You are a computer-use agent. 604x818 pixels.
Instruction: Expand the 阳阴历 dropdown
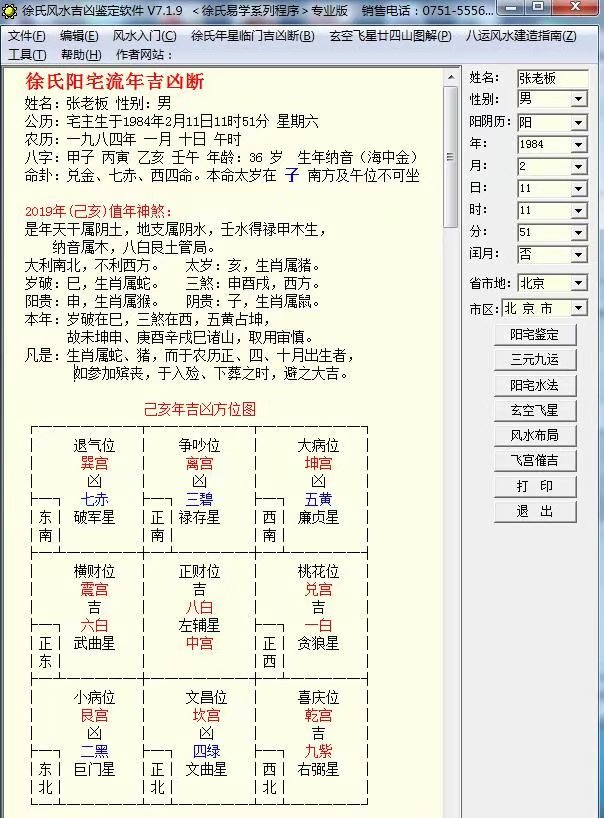point(578,121)
